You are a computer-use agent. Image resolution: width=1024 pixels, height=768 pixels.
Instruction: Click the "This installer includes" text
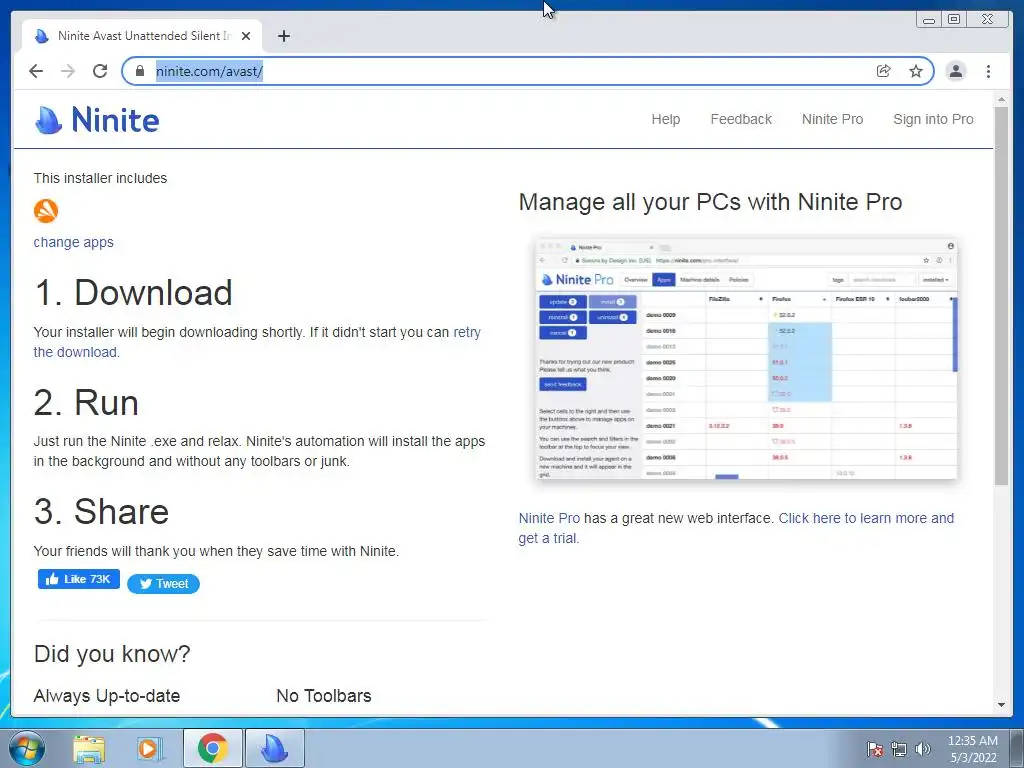pos(100,178)
